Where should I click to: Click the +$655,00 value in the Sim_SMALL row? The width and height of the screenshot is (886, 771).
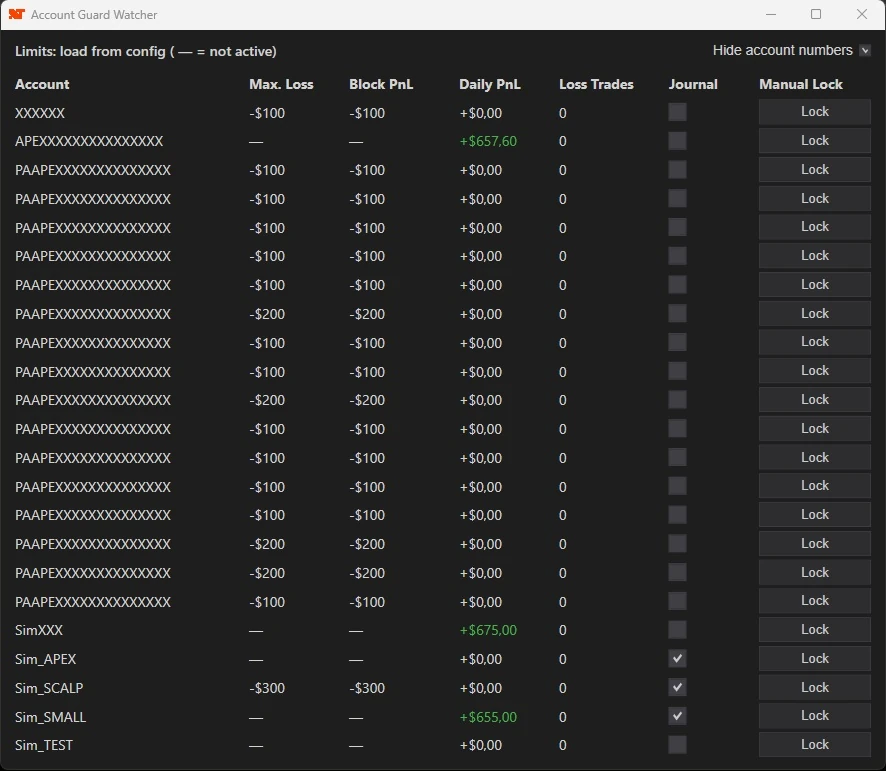click(488, 717)
